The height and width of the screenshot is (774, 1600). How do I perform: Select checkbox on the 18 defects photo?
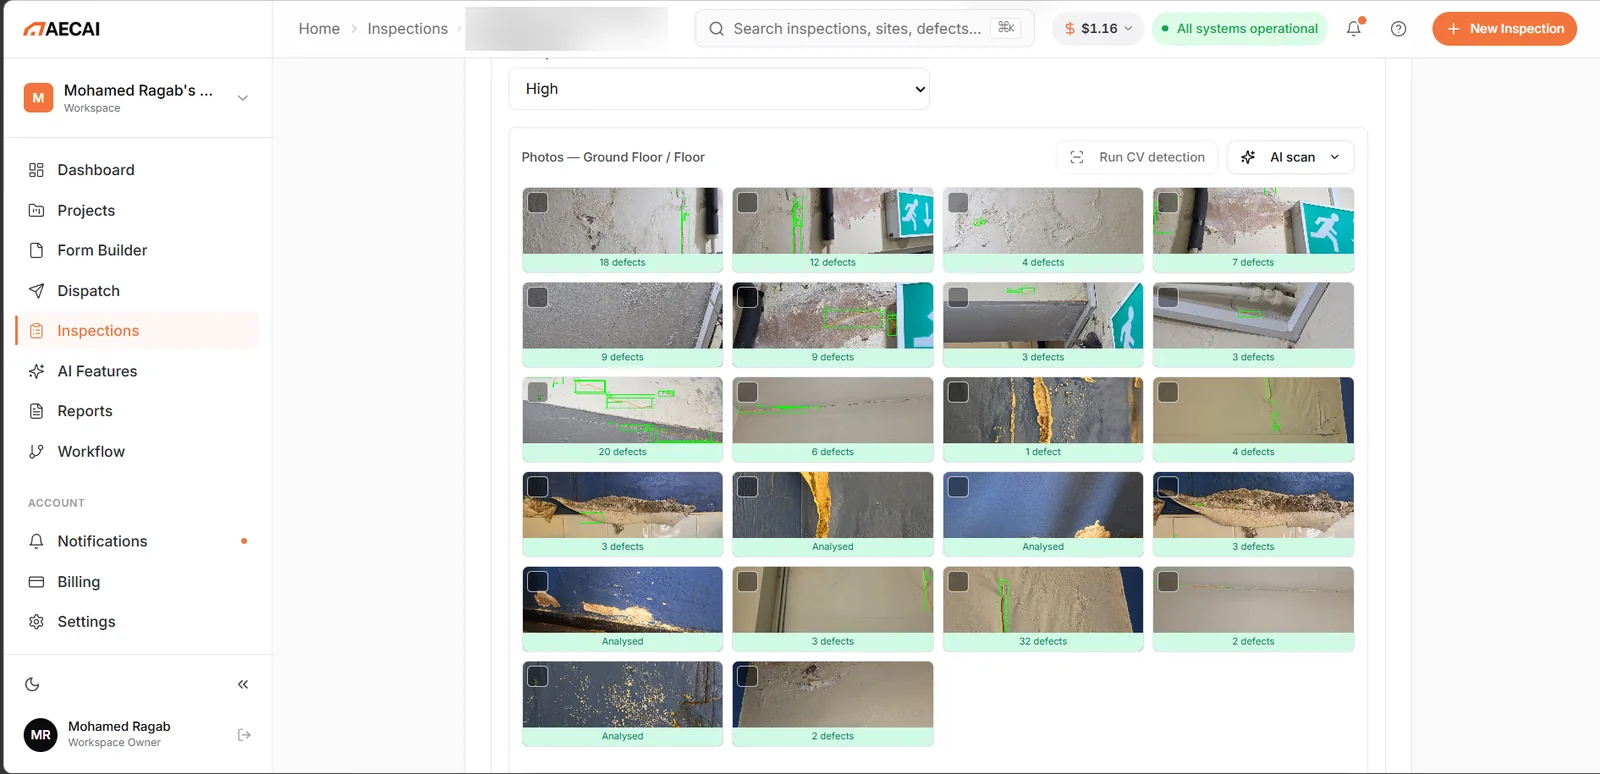click(x=538, y=202)
